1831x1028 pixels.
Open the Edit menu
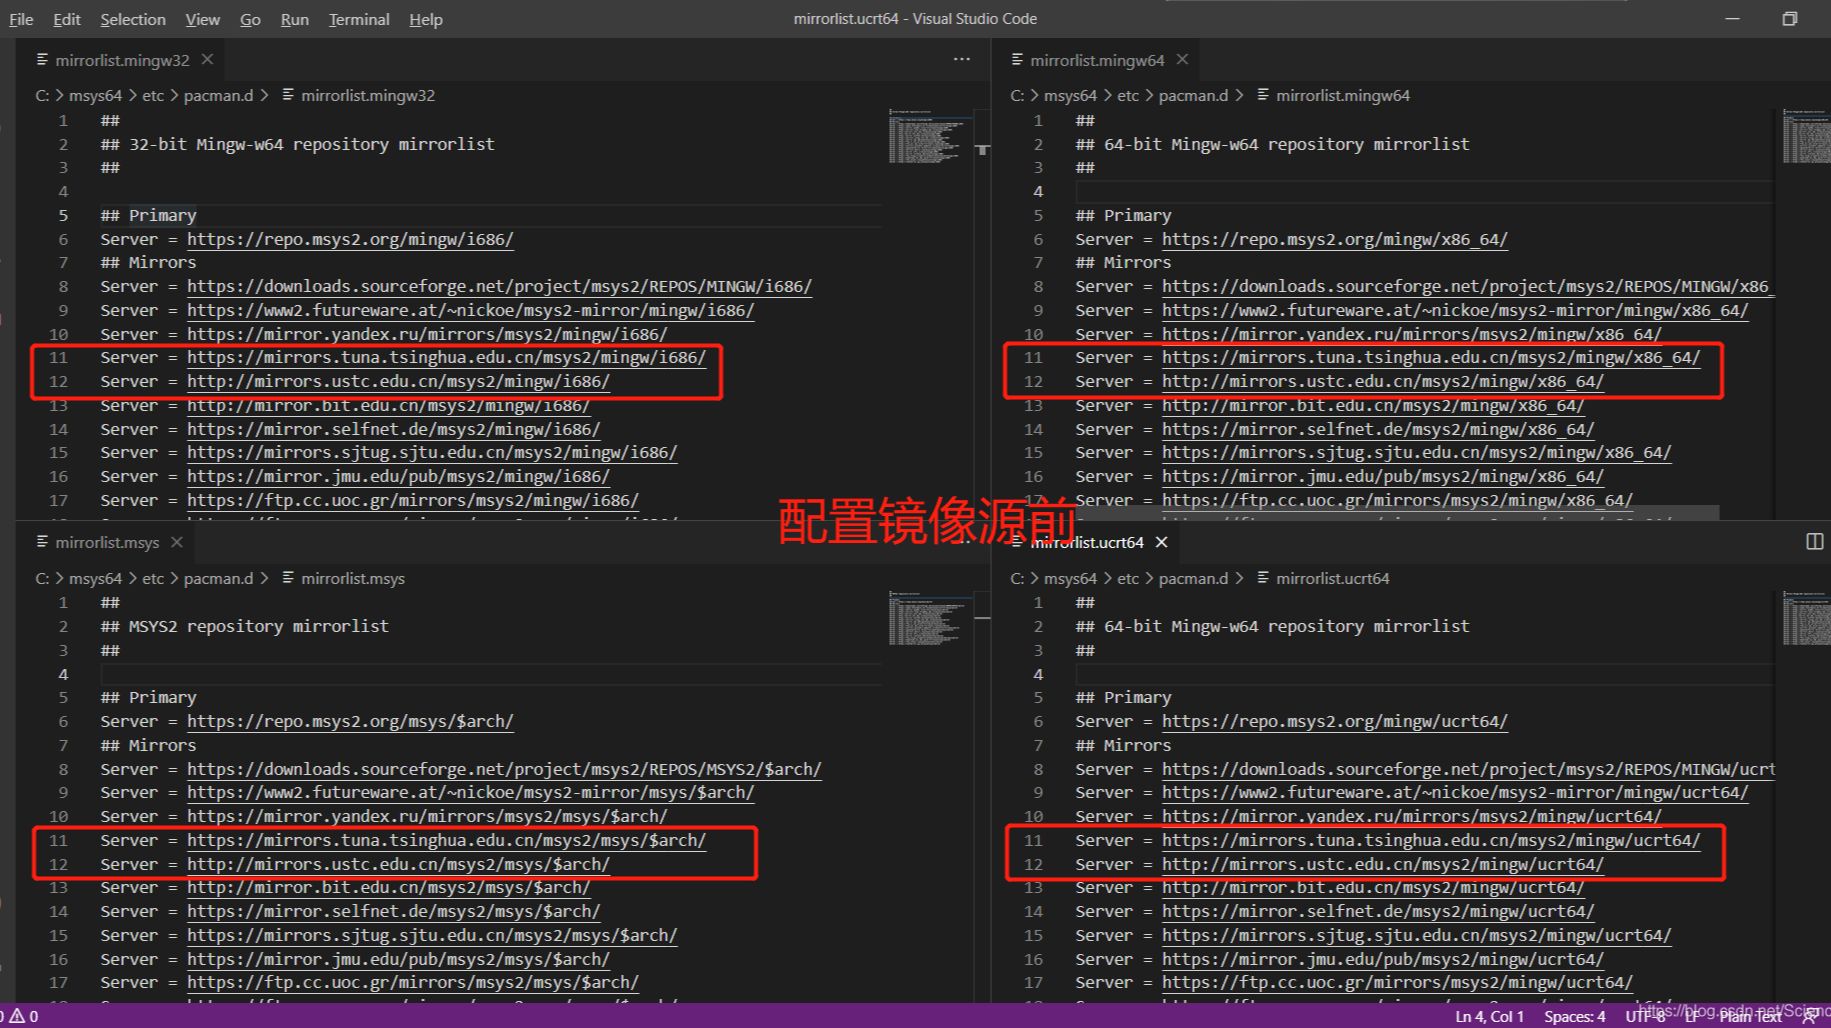tap(67, 19)
